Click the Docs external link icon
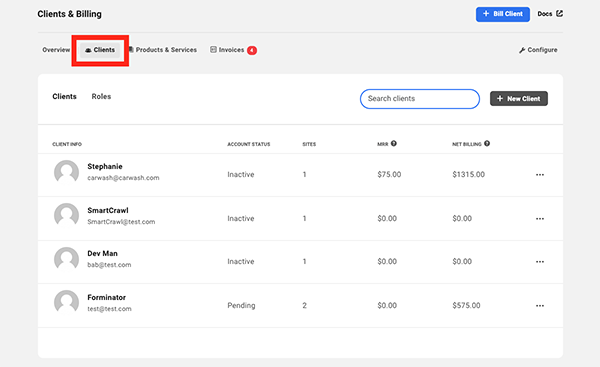Viewport: 600px width, 367px height. tap(559, 14)
